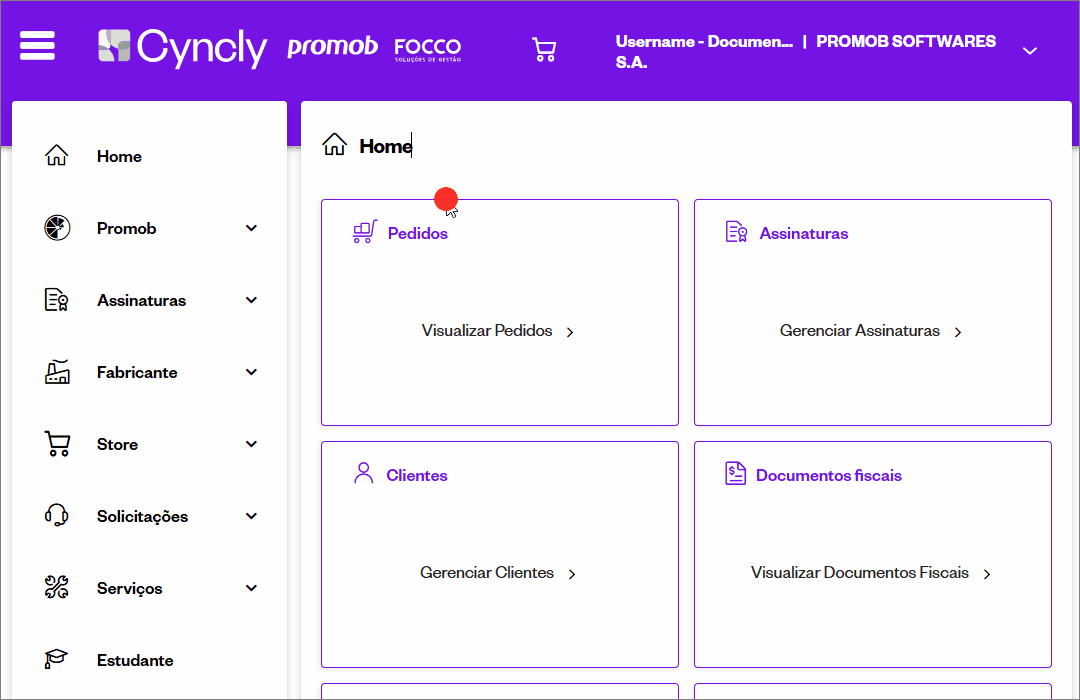
Task: Expand the Store sidebar submenu
Action: (x=251, y=444)
